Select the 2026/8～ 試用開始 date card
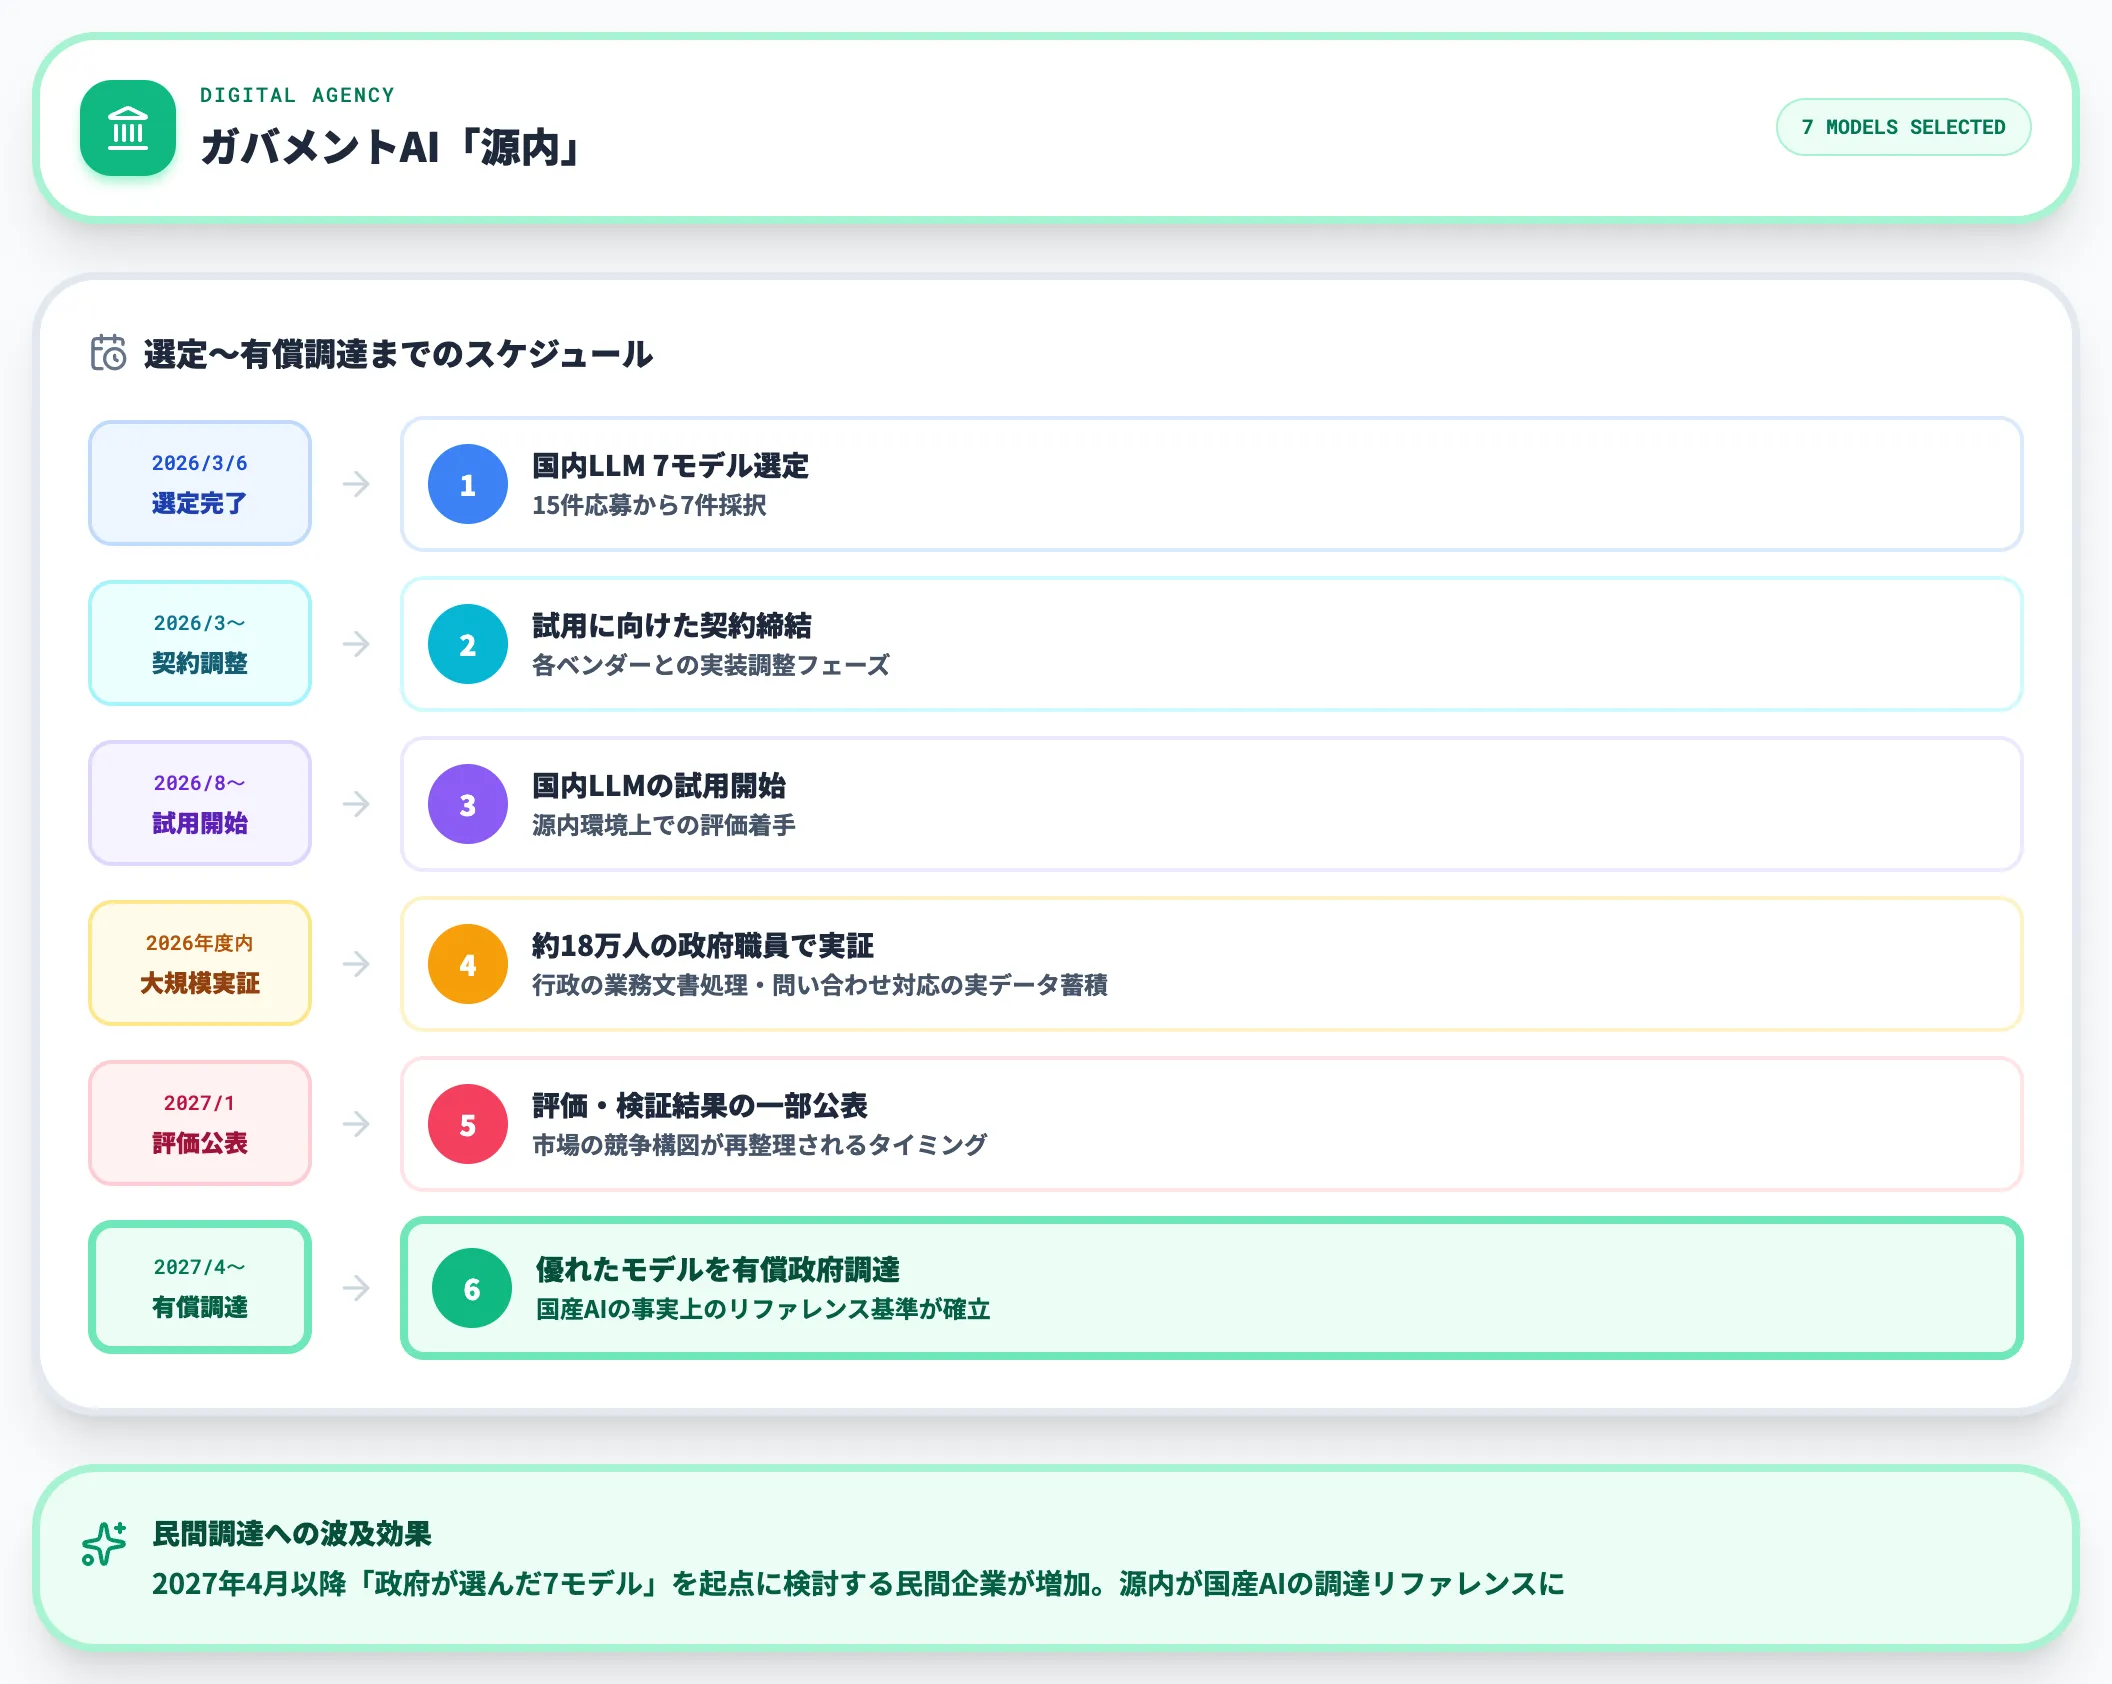The height and width of the screenshot is (1684, 2112). pyautogui.click(x=200, y=803)
